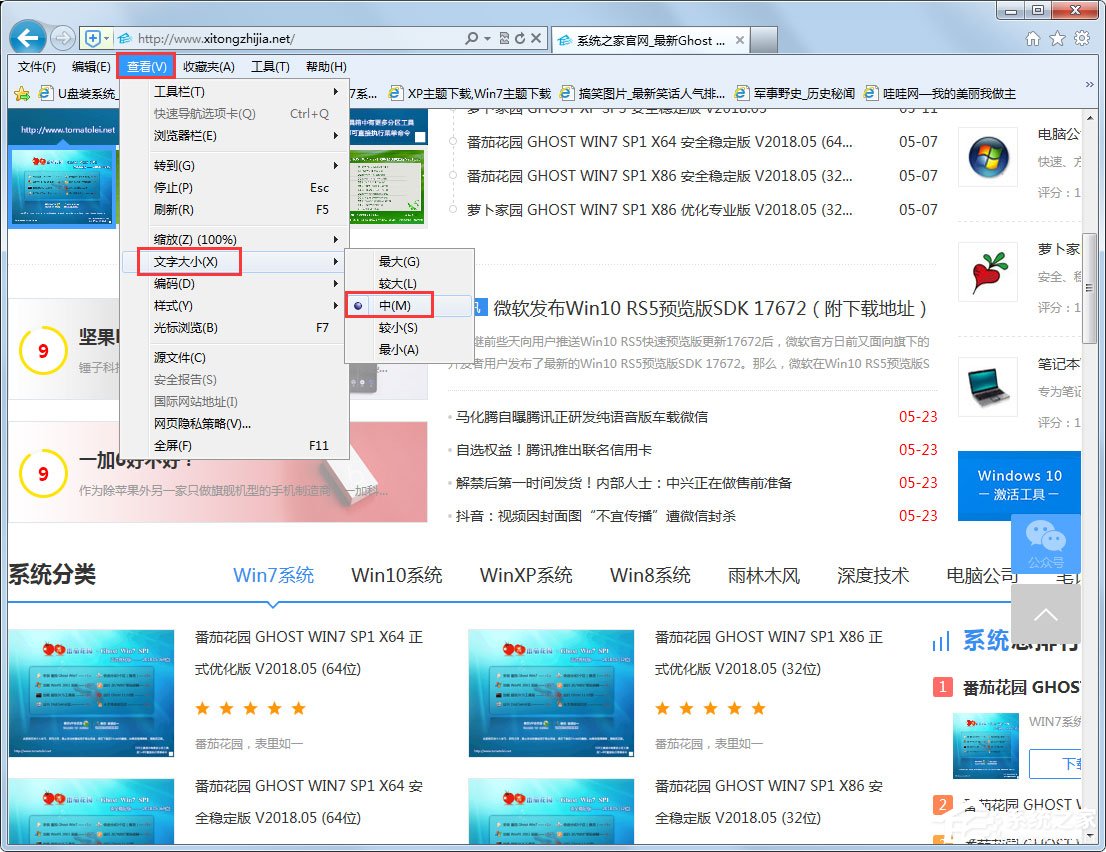Select the 最小(A) text size option

tap(398, 348)
